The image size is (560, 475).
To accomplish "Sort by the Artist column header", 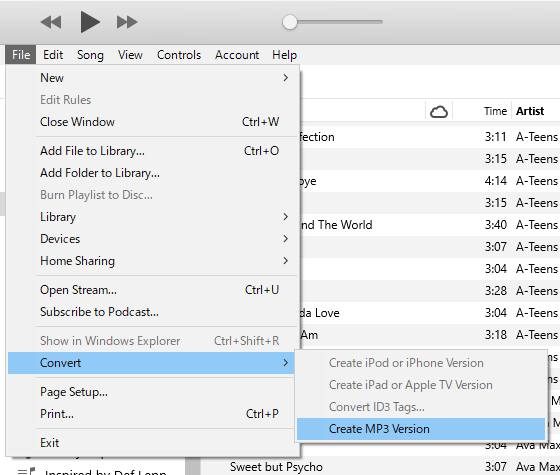I will click(530, 111).
